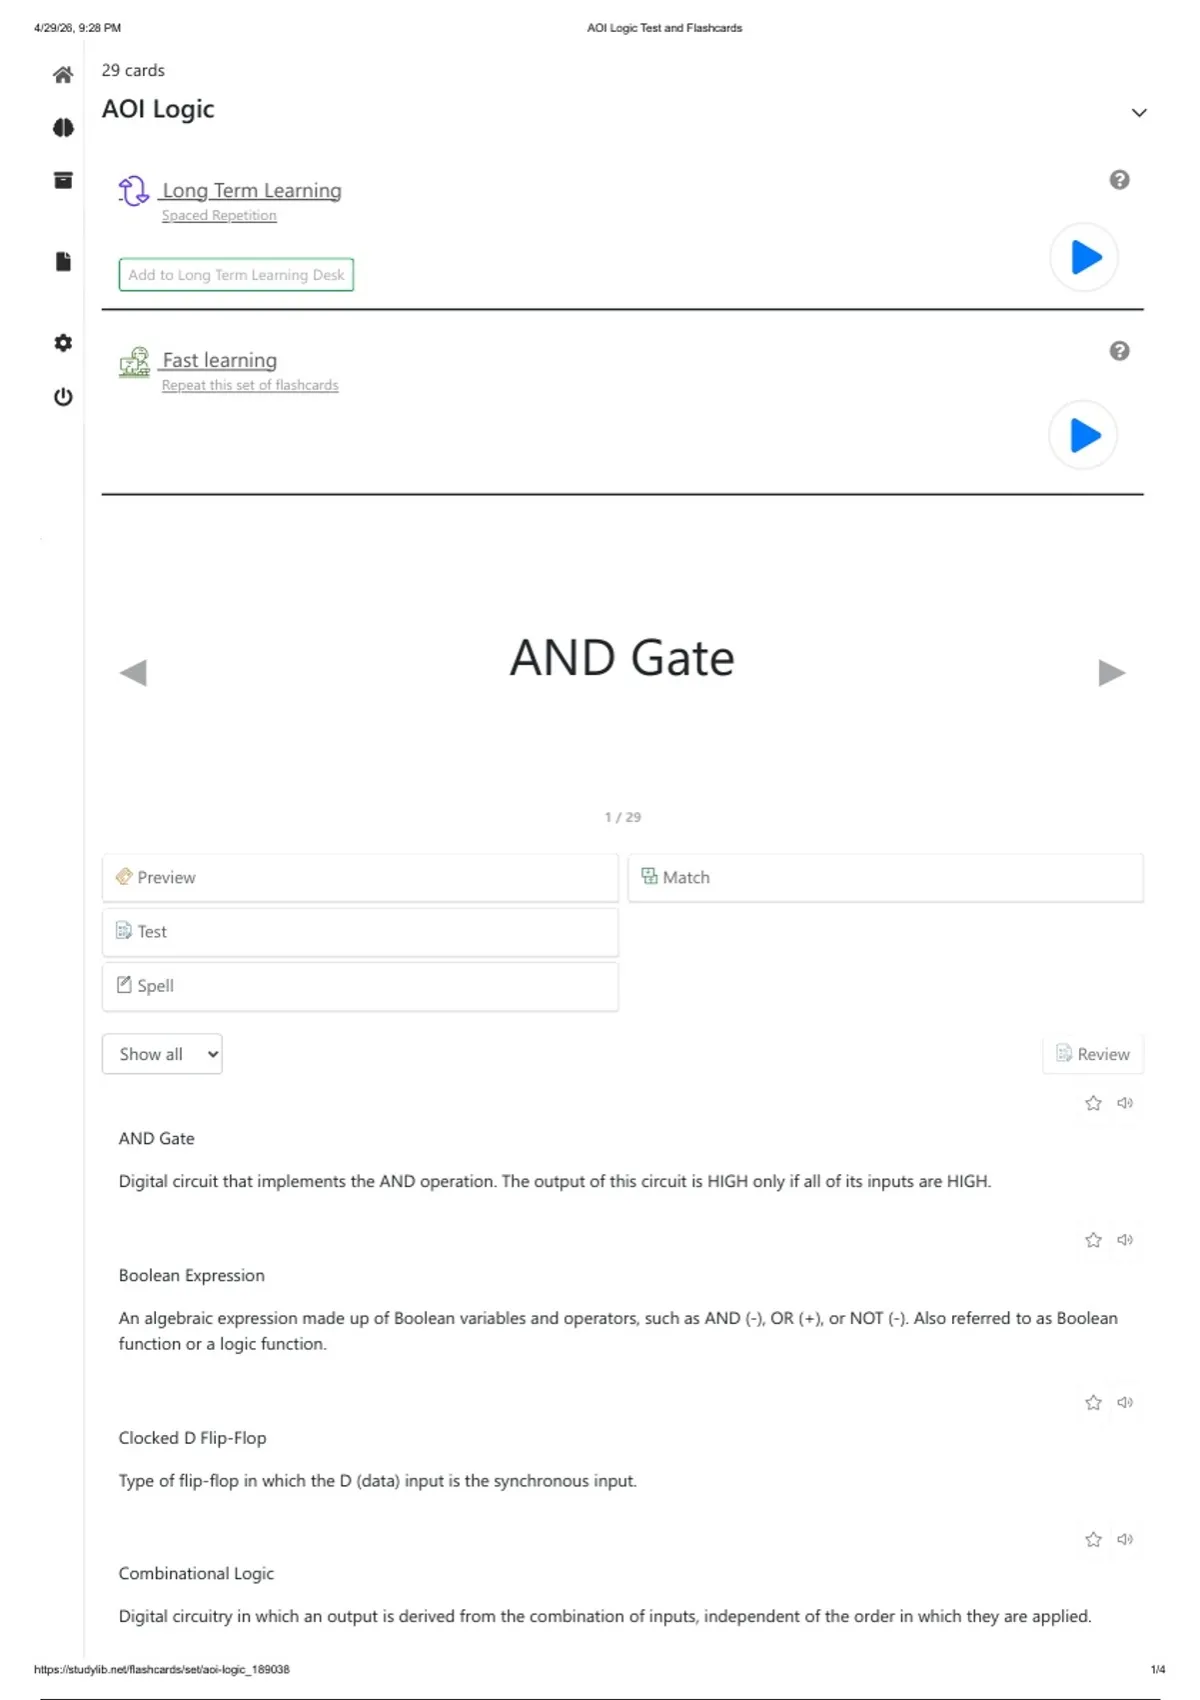The height and width of the screenshot is (1700, 1200).
Task: Click the brain icon in sidebar
Action: [63, 128]
